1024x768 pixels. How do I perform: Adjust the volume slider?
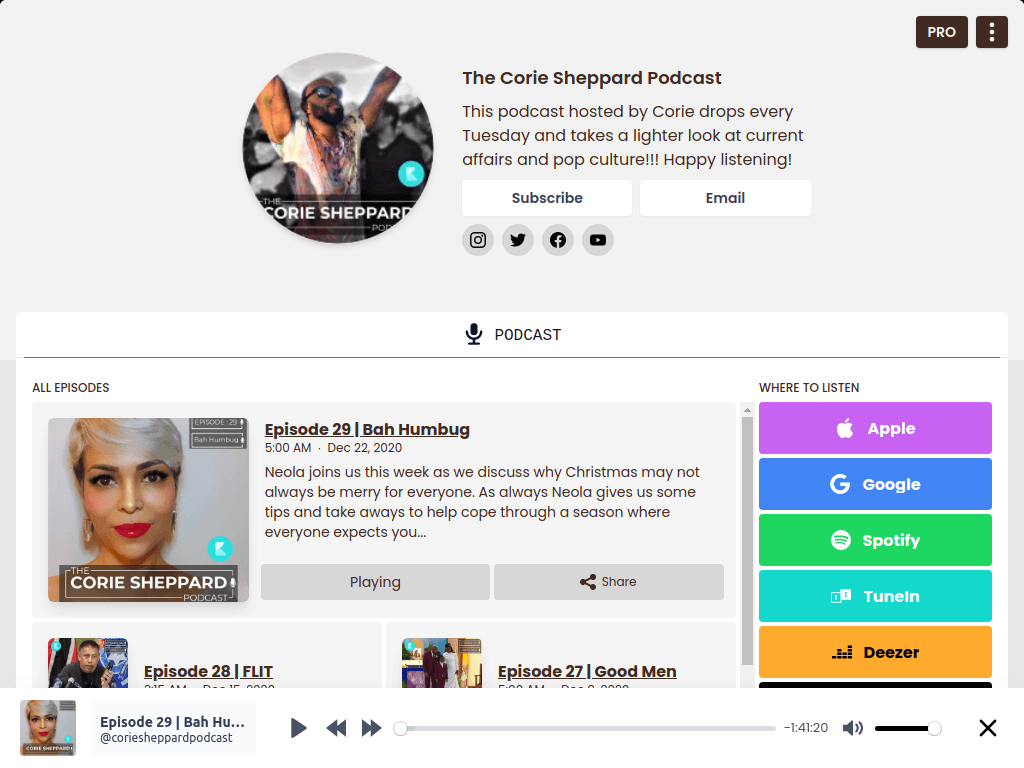point(907,728)
